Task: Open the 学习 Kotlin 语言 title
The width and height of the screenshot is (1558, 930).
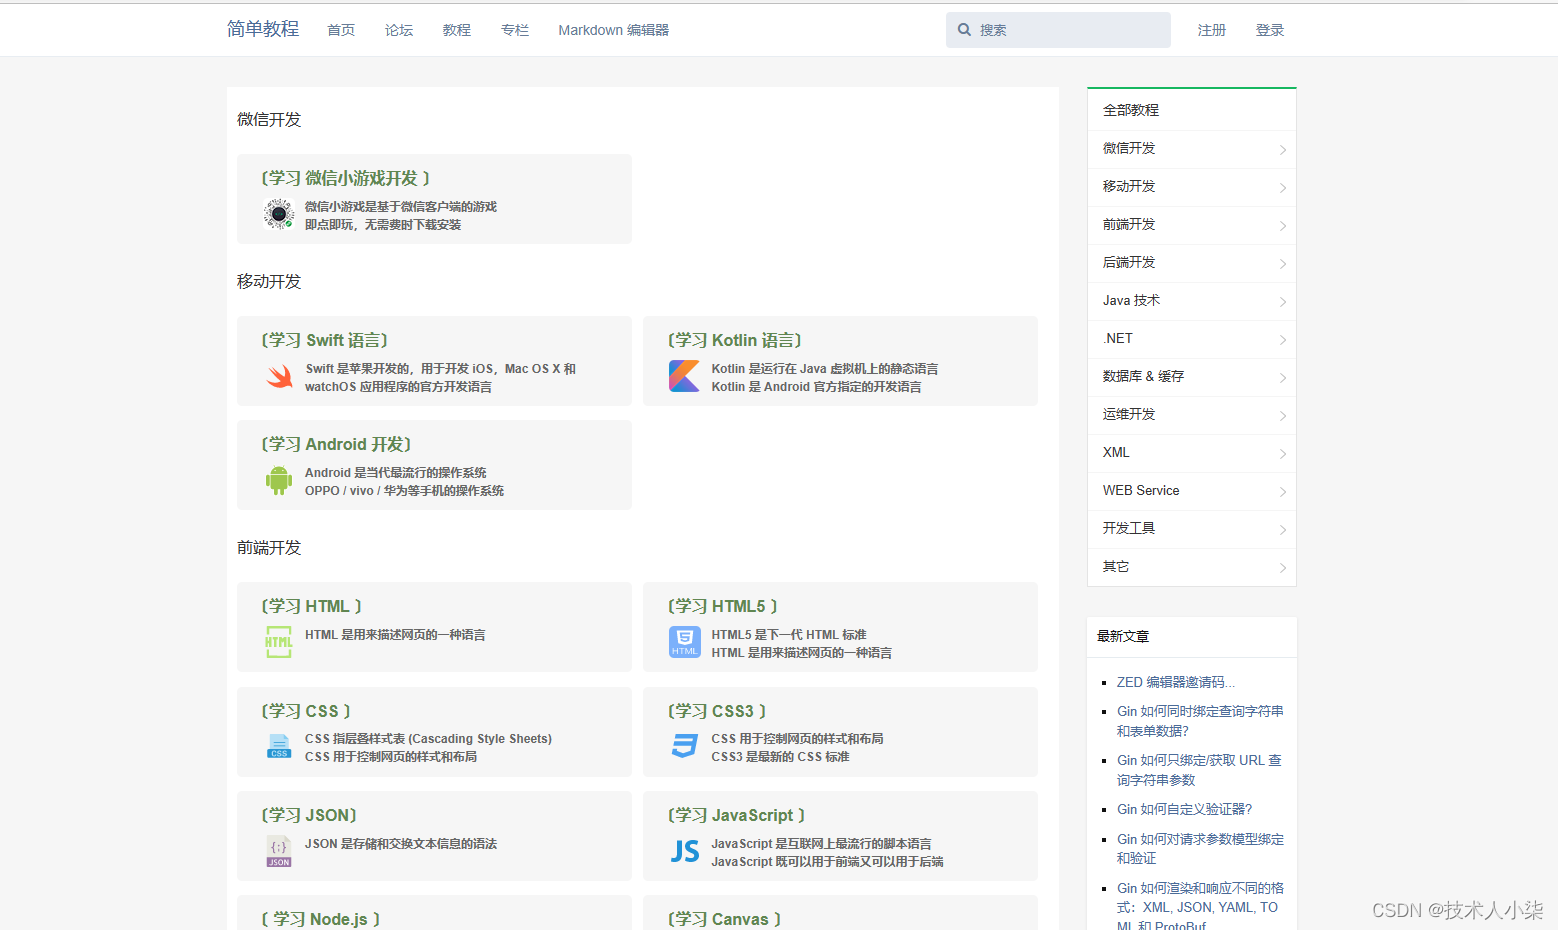Action: (x=735, y=340)
